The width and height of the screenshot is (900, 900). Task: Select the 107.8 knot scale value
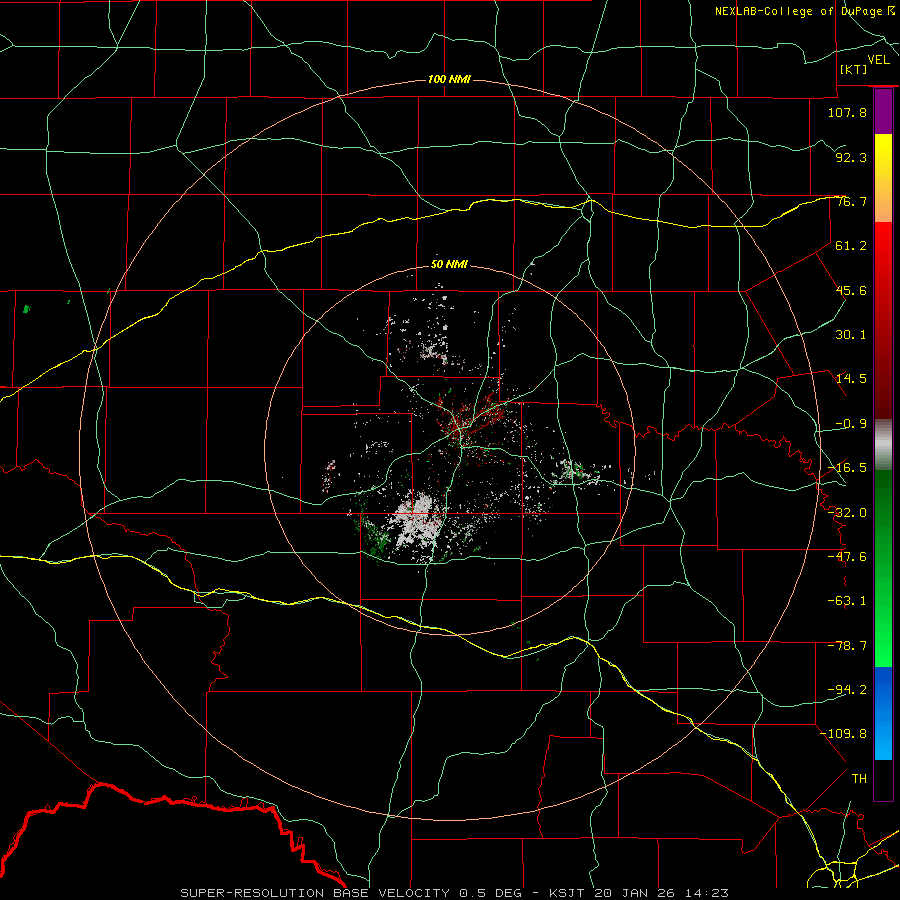pyautogui.click(x=847, y=112)
